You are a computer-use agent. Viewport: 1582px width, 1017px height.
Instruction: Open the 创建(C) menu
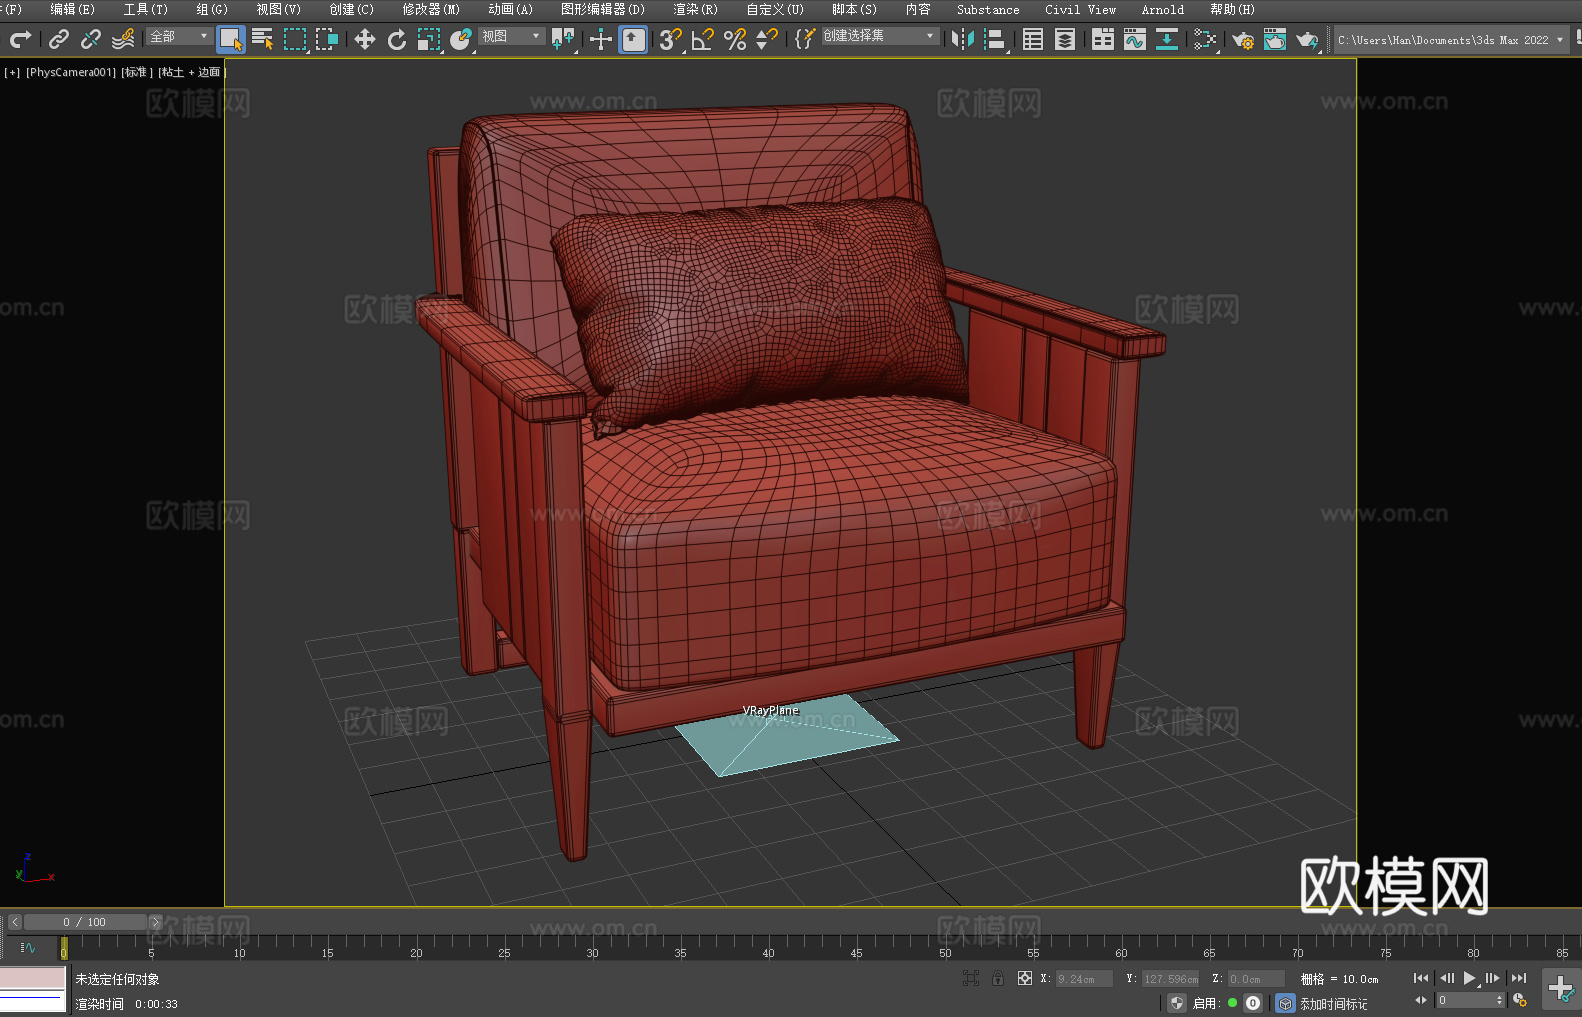[x=351, y=9]
